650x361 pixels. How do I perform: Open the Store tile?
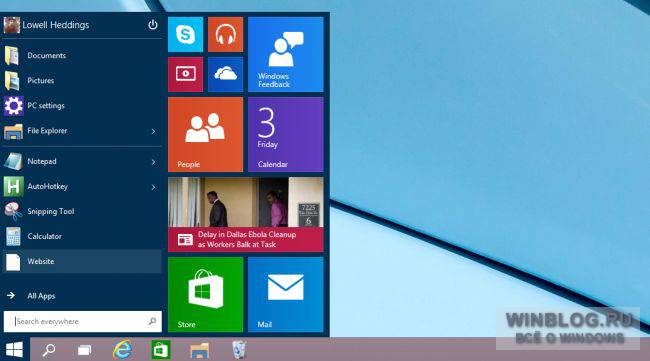tap(206, 295)
